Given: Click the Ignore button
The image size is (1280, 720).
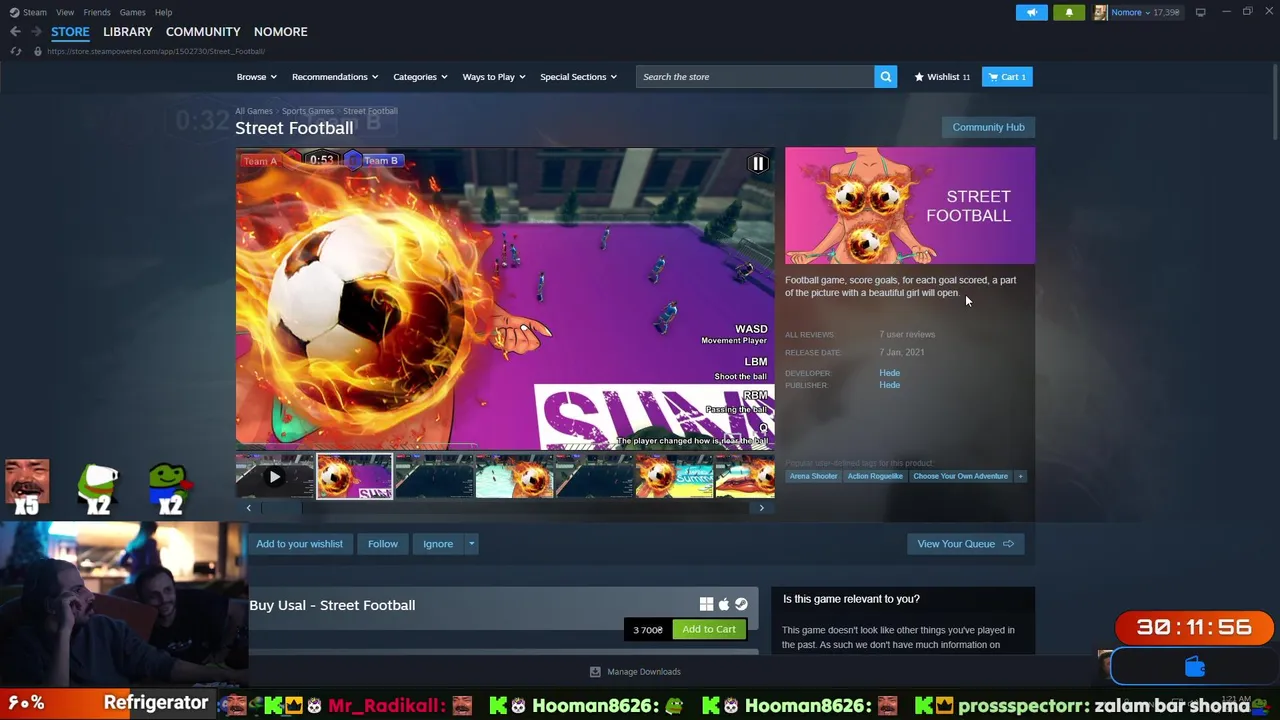Looking at the screenshot, I should pos(438,544).
